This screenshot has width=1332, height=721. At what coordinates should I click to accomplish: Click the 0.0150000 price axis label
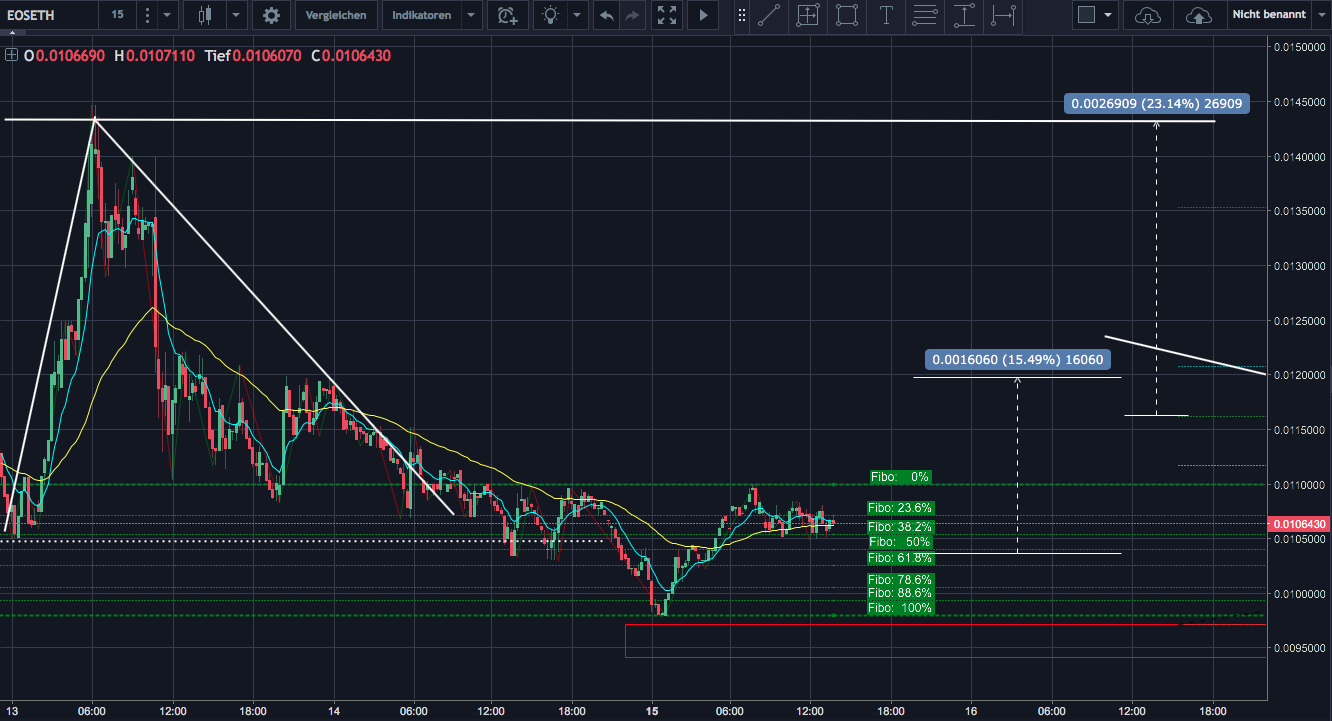[x=1300, y=47]
